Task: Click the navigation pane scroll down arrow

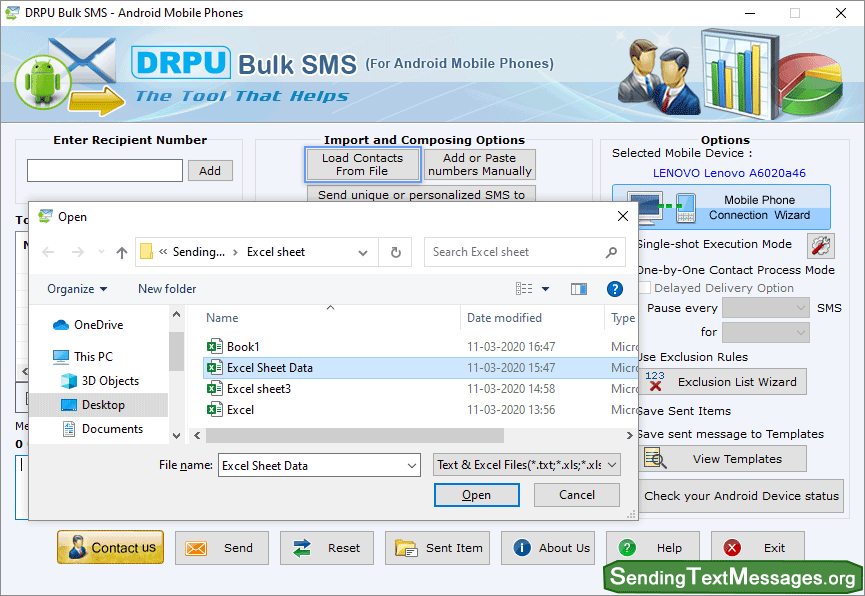Action: pyautogui.click(x=177, y=435)
